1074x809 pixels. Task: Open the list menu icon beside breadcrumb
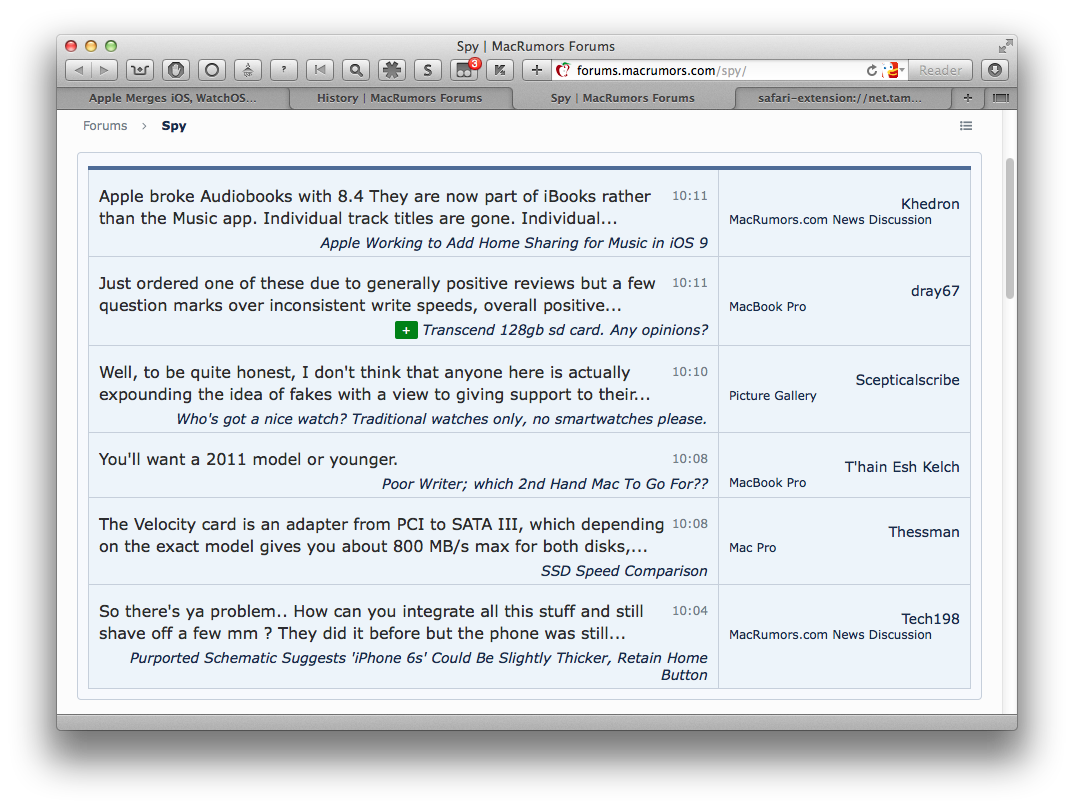click(966, 125)
